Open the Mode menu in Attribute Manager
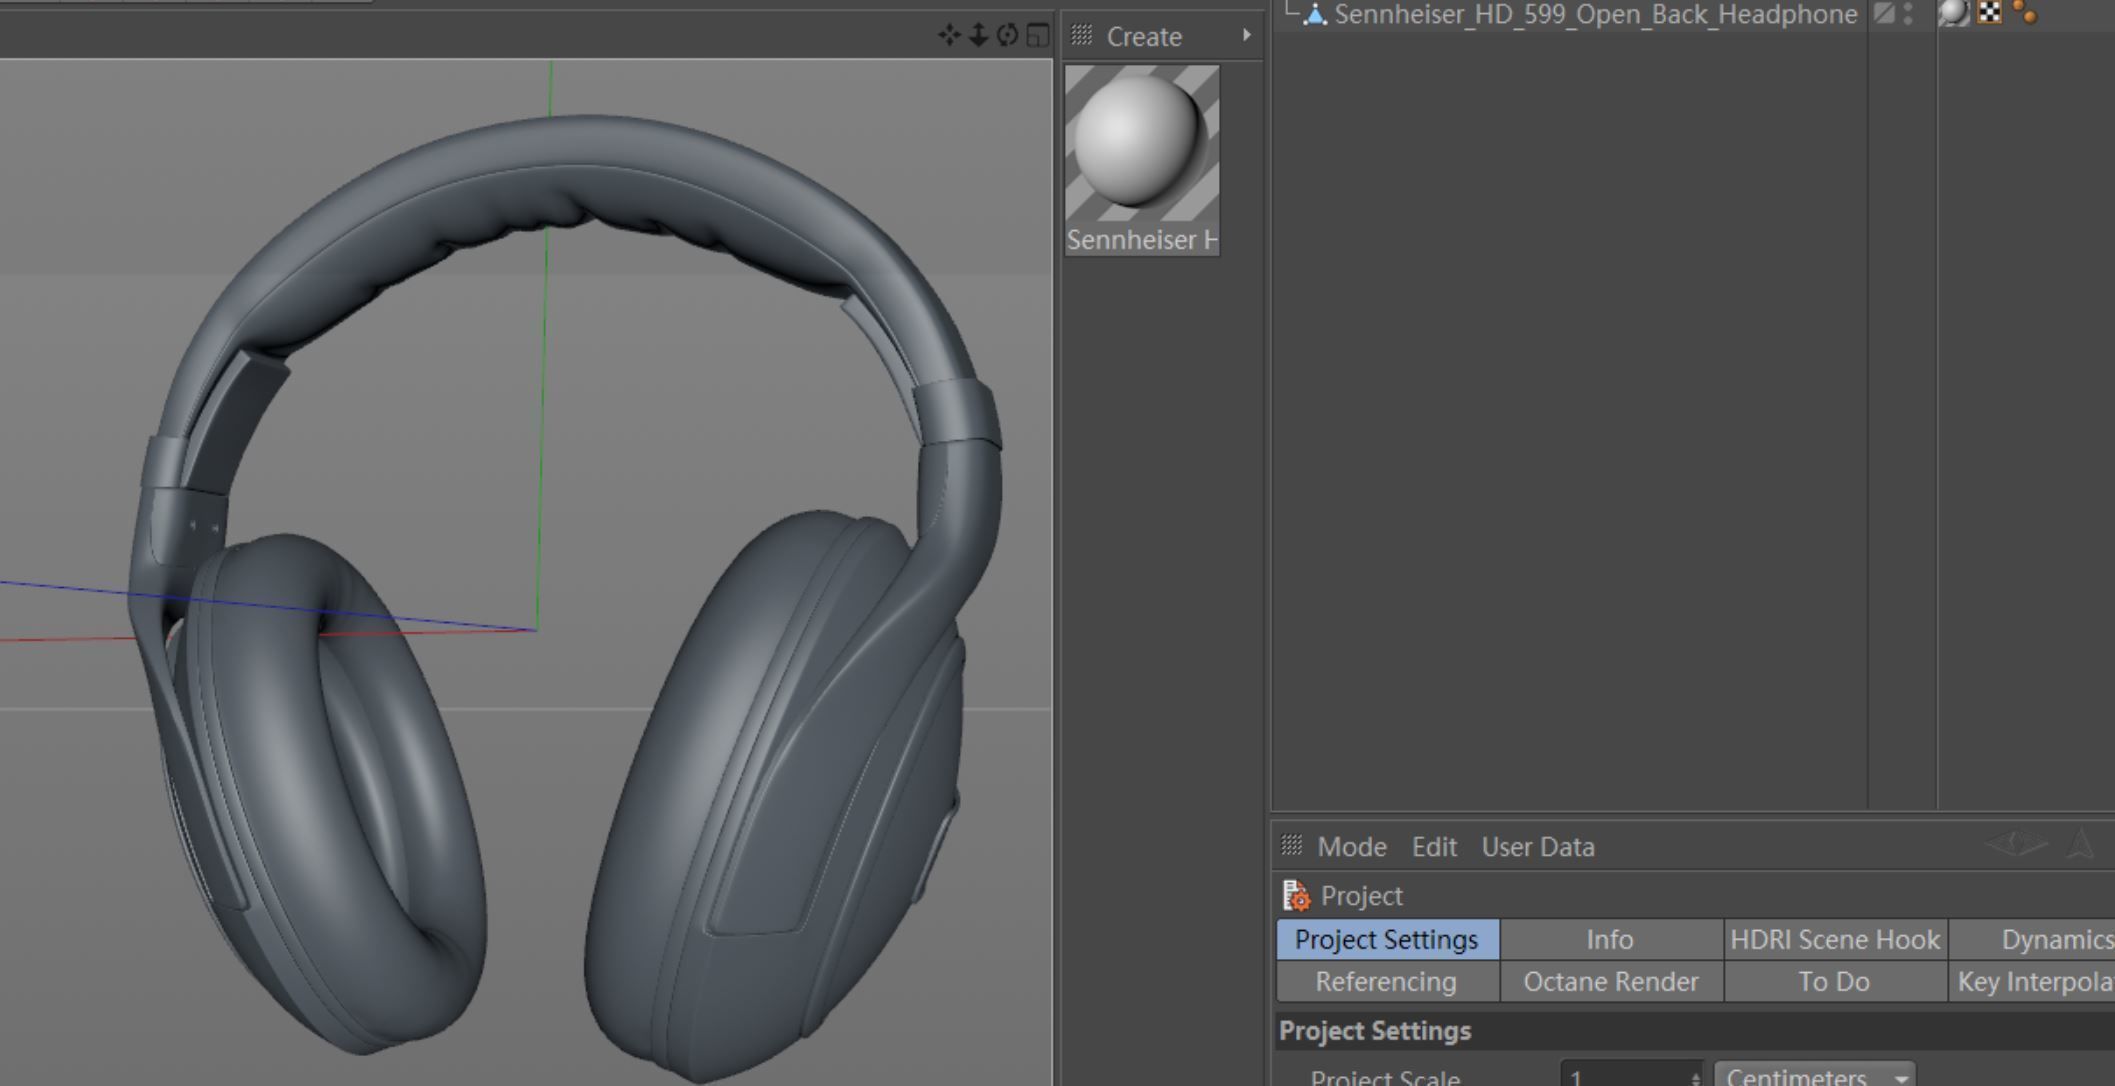Image resolution: width=2115 pixels, height=1086 pixels. 1352,847
